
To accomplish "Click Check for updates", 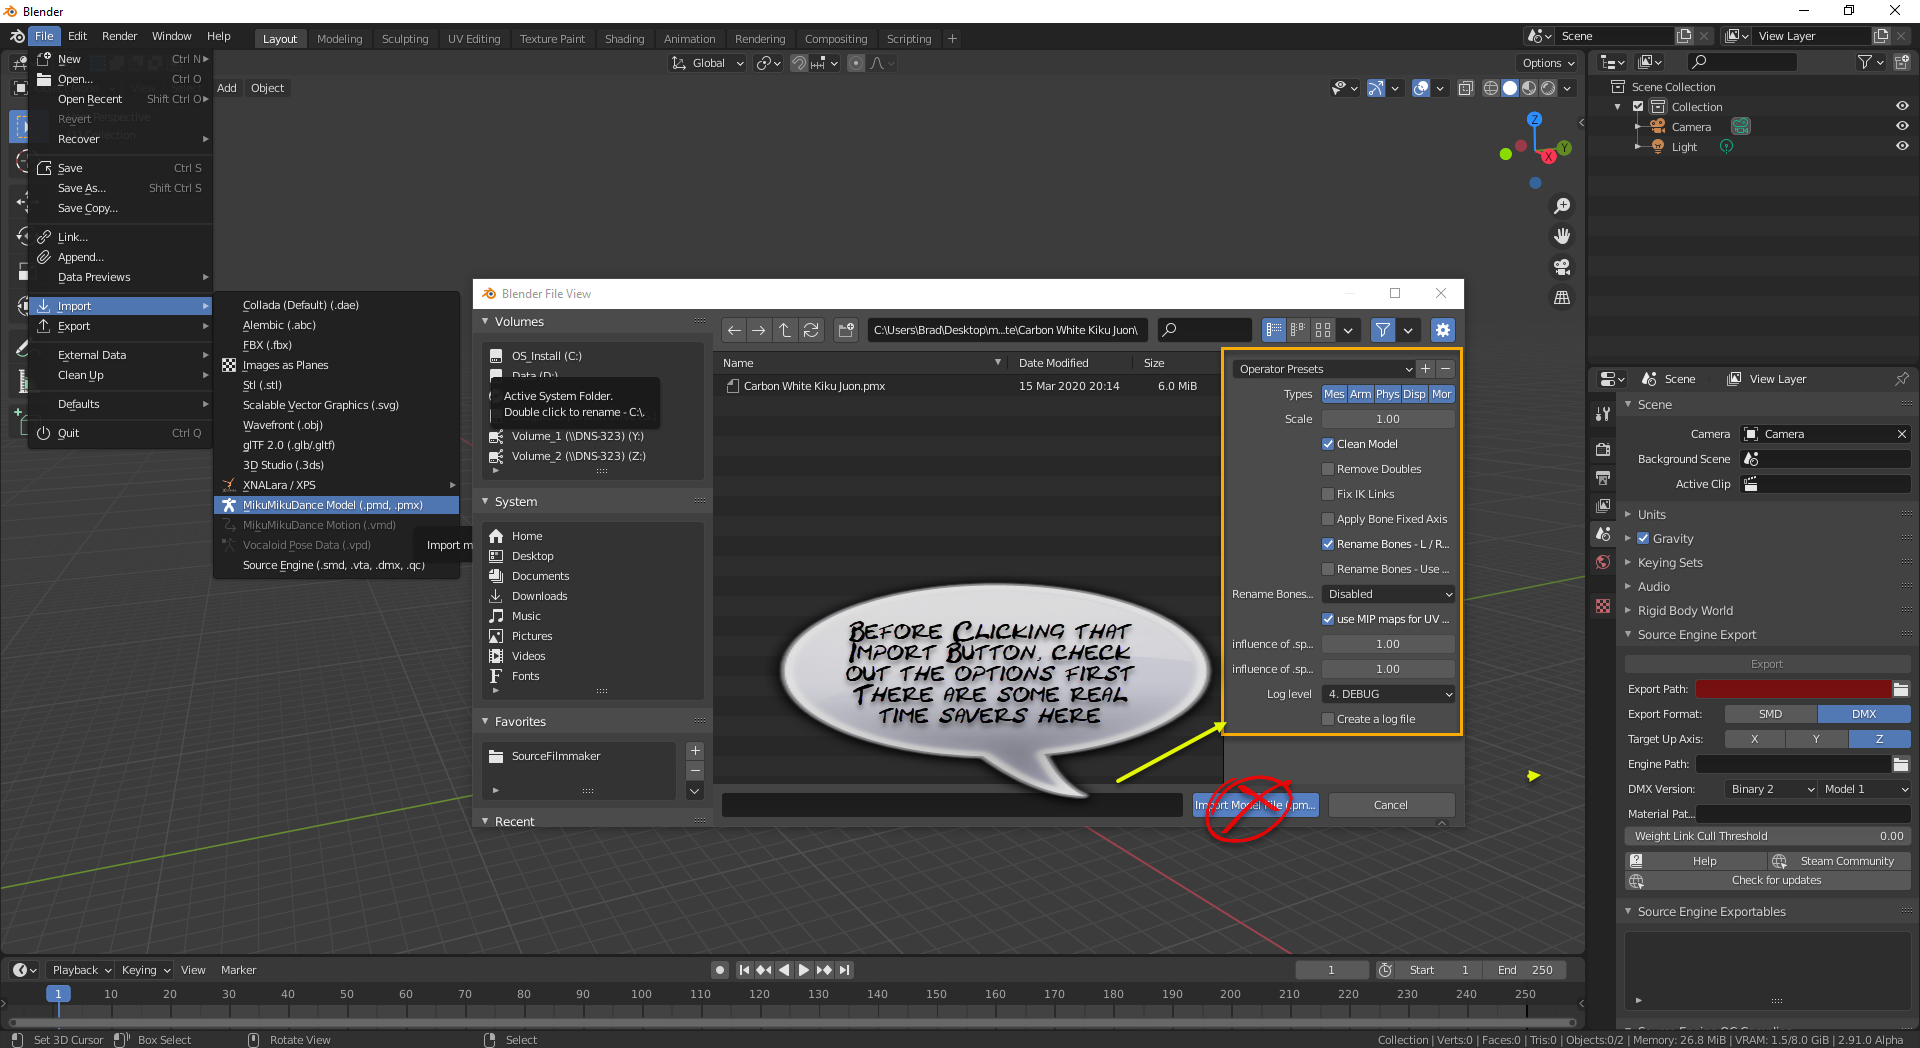I will click(x=1767, y=881).
